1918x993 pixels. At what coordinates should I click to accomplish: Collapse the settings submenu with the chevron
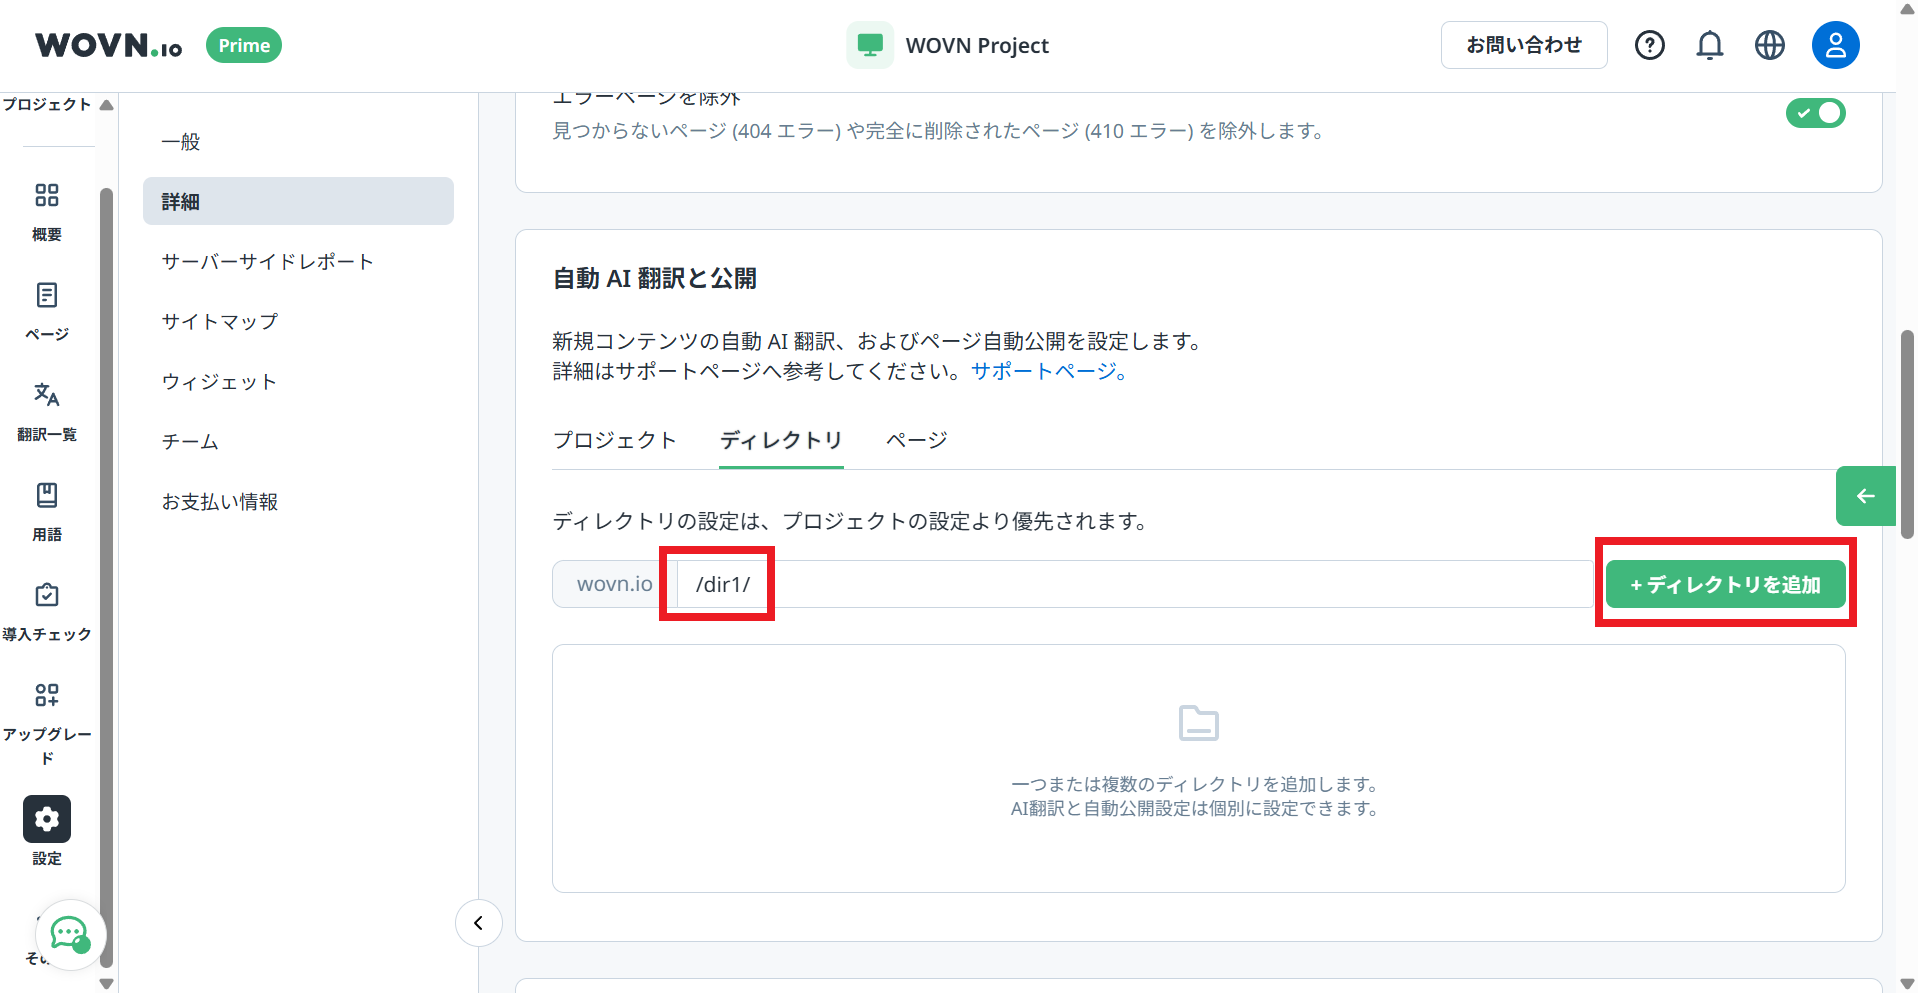pyautogui.click(x=478, y=922)
